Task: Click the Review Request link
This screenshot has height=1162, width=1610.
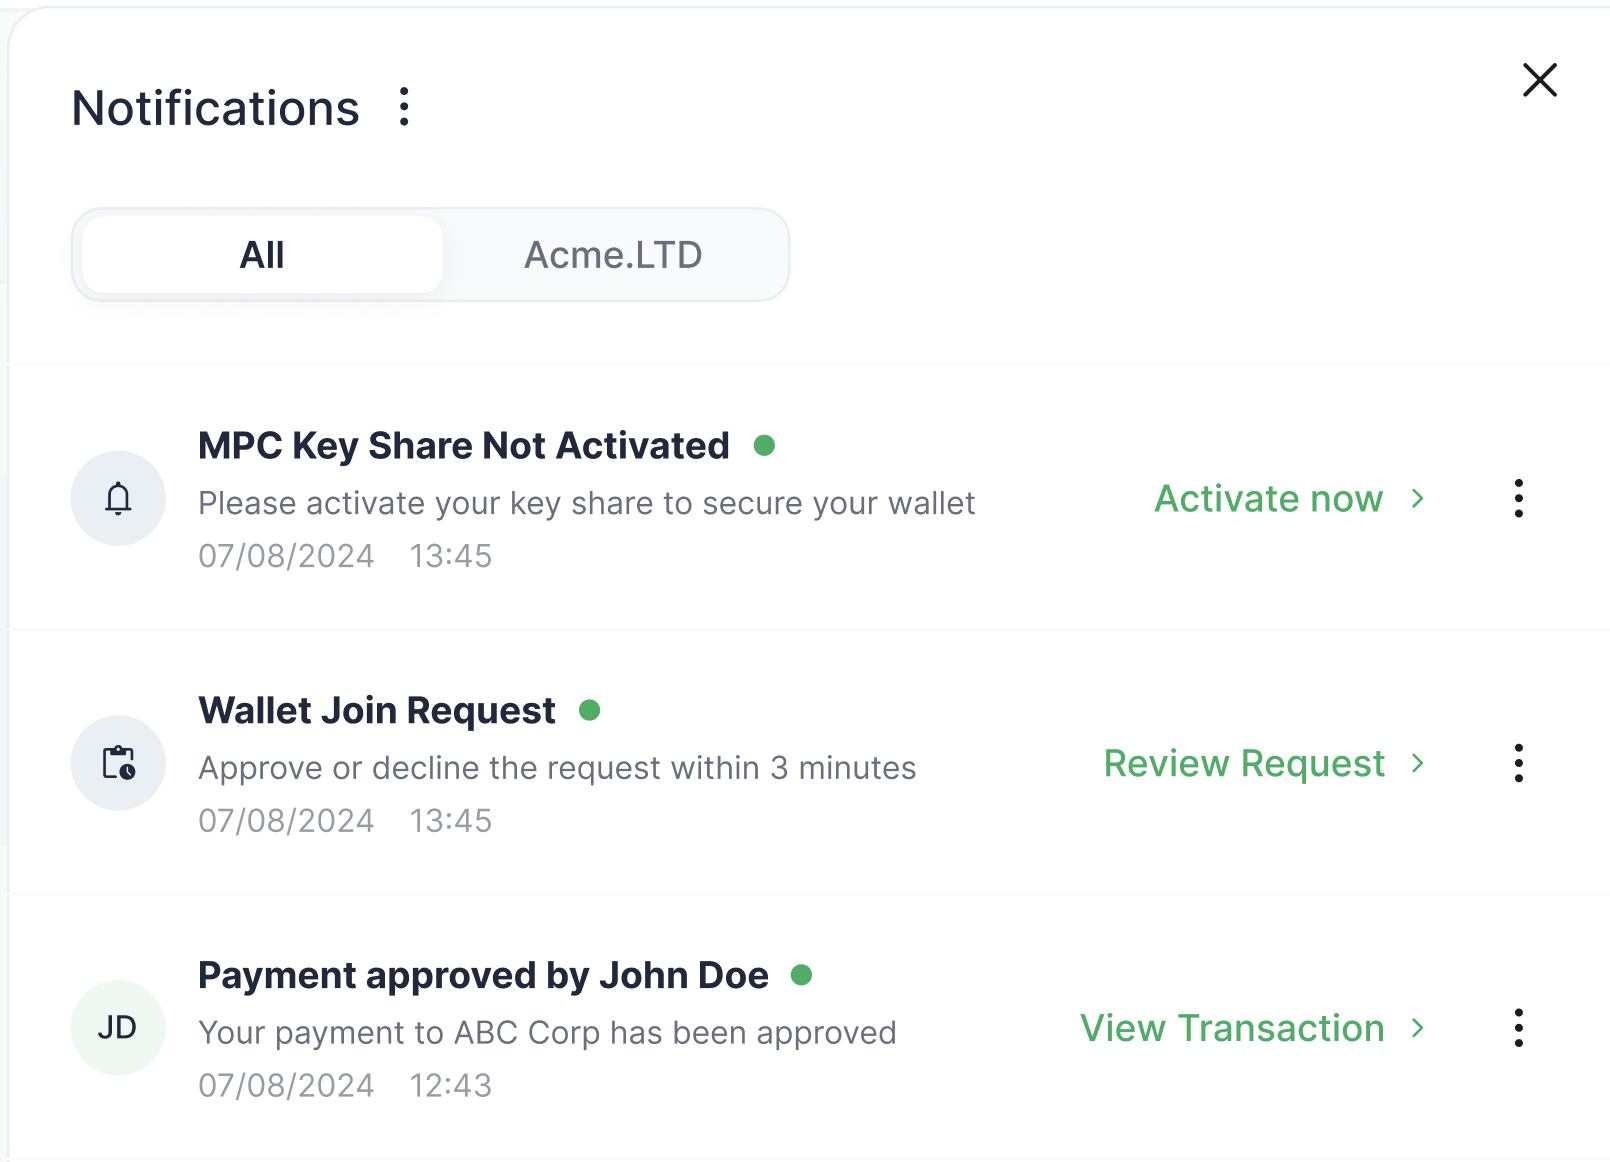Action: [x=1243, y=763]
